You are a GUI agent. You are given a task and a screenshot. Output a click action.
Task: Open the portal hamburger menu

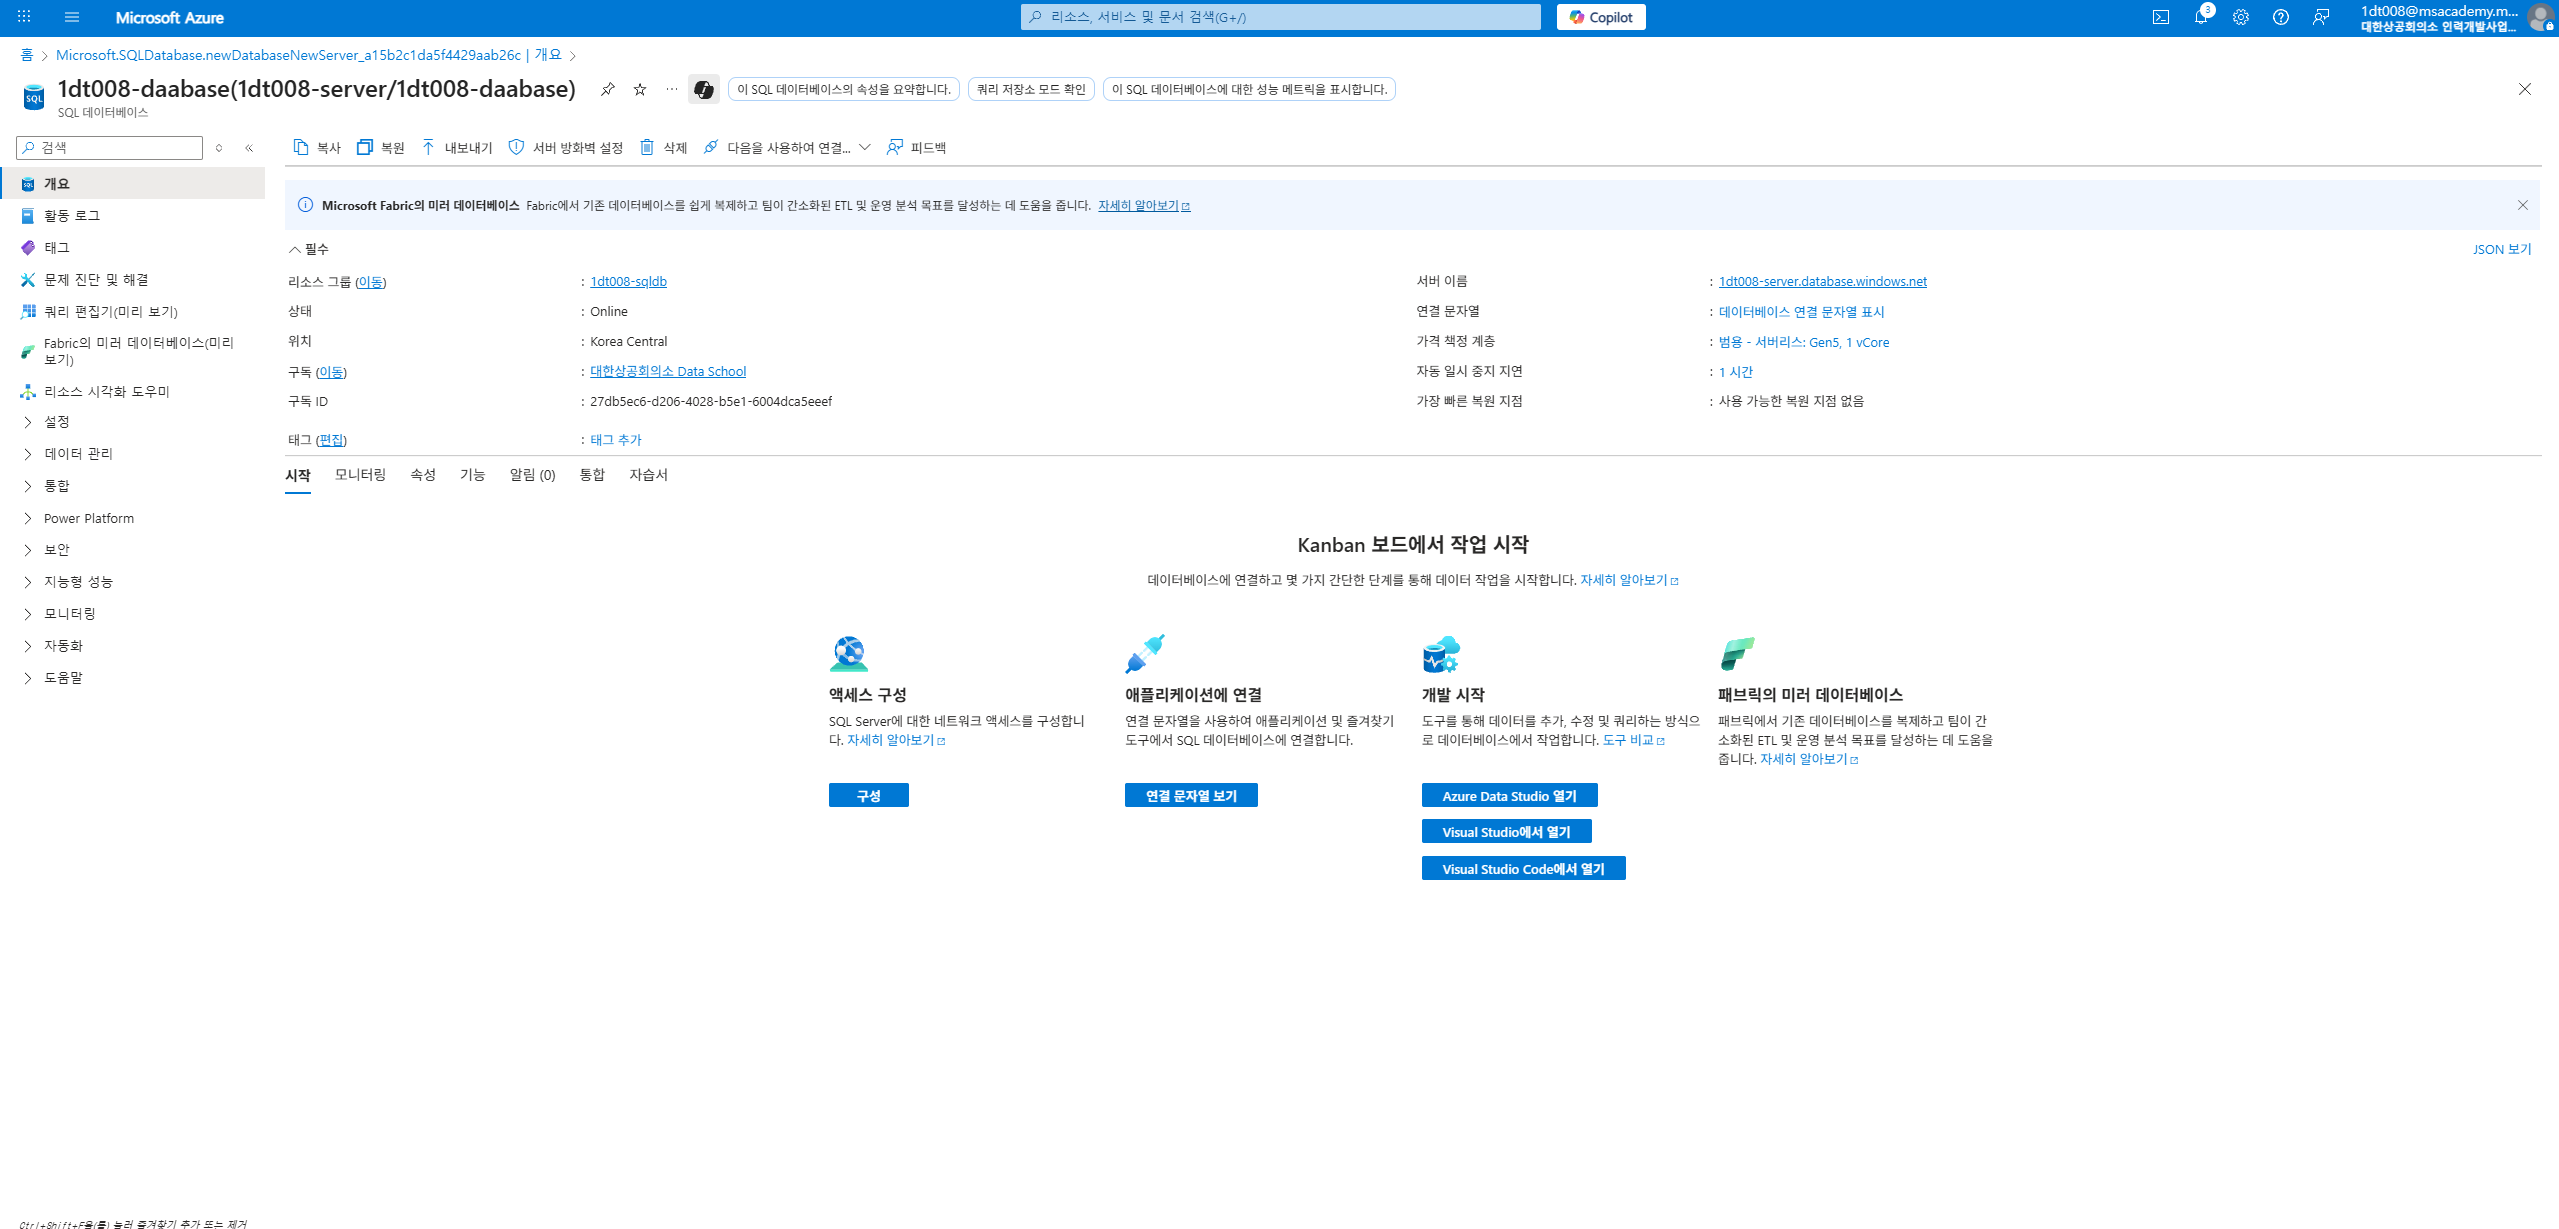coord(71,17)
